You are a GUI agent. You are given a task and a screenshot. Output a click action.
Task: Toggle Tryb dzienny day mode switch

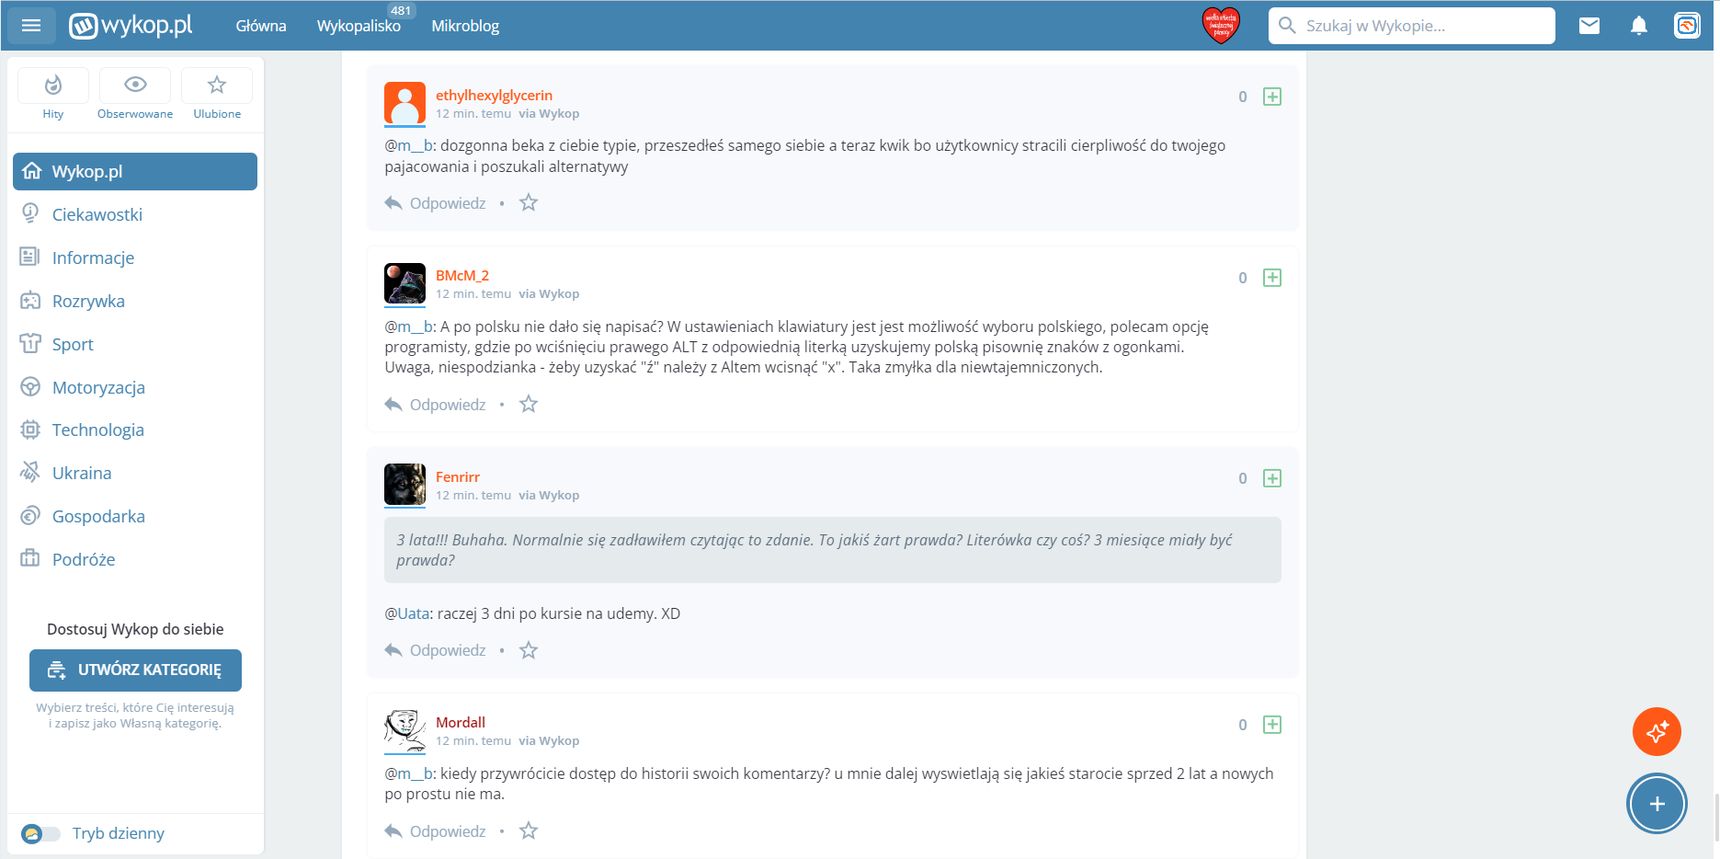point(40,834)
